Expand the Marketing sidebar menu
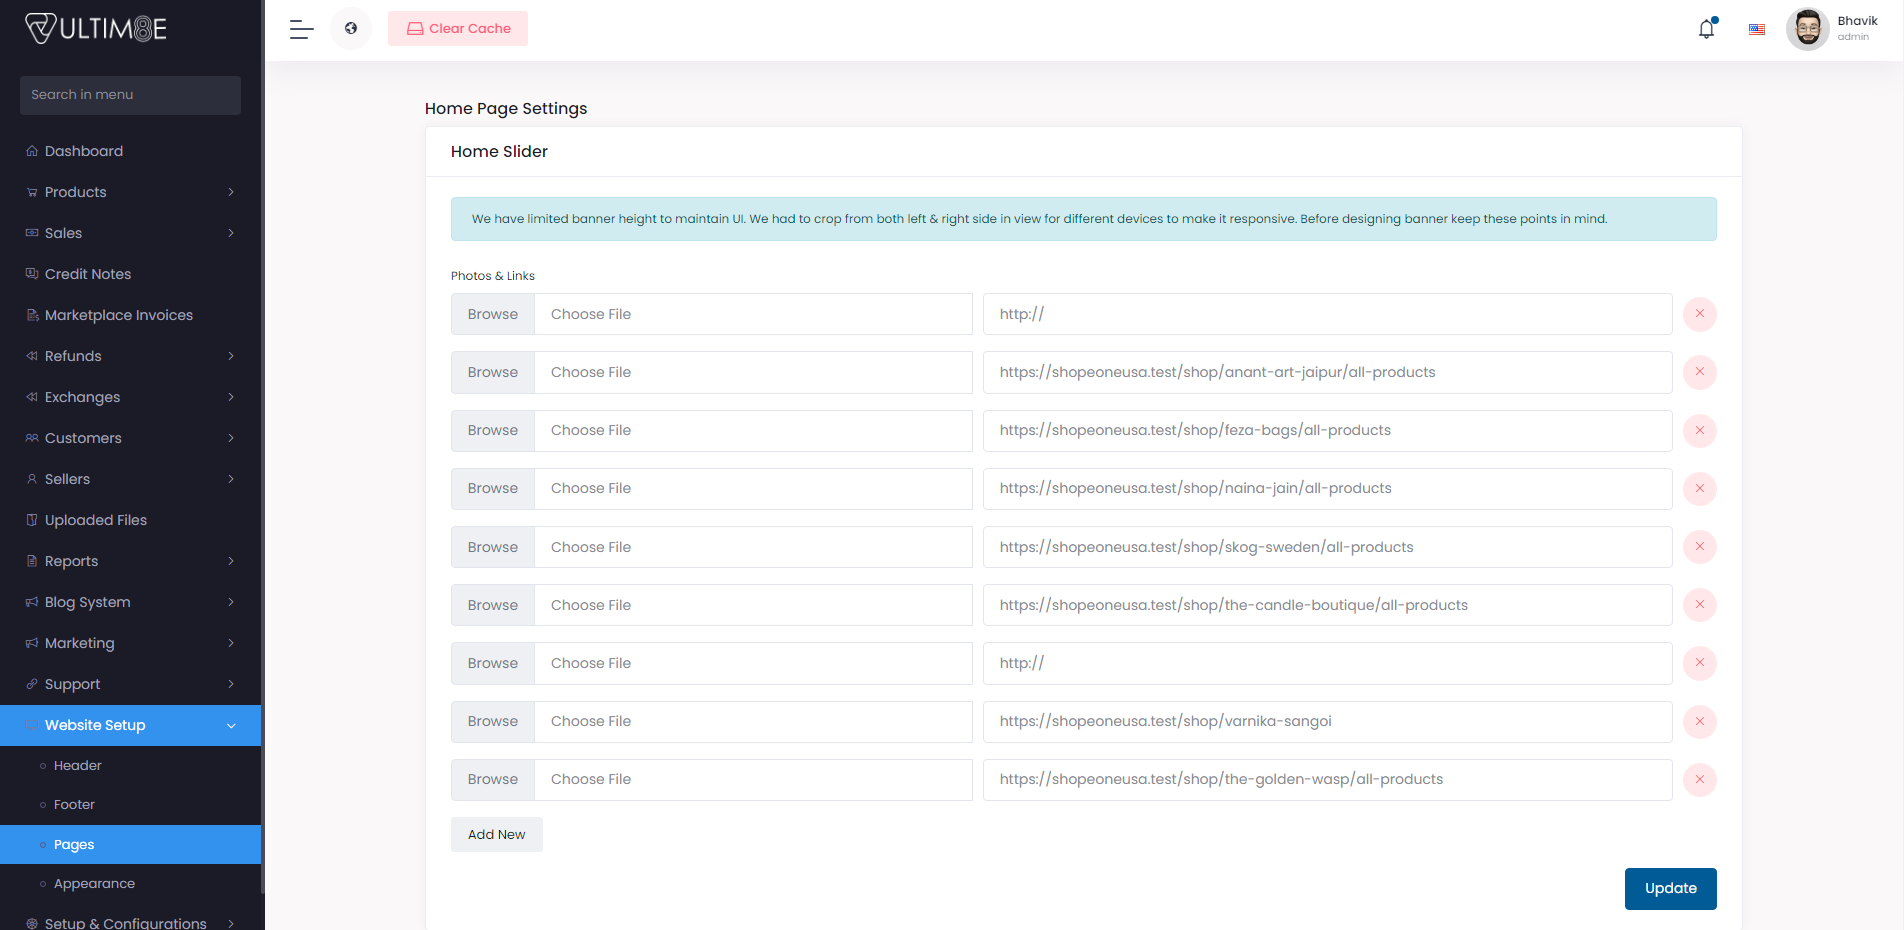 point(130,643)
